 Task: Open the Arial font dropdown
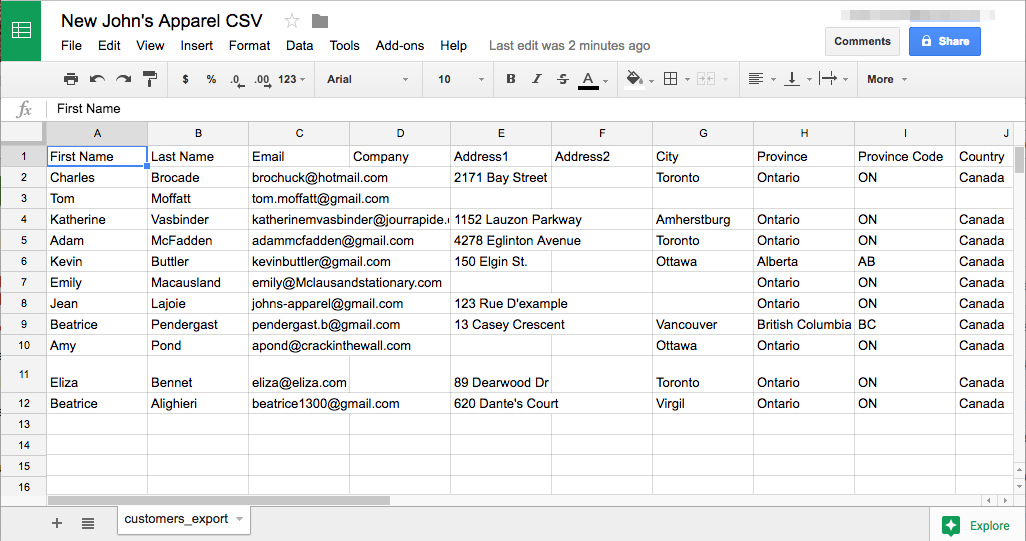[368, 79]
